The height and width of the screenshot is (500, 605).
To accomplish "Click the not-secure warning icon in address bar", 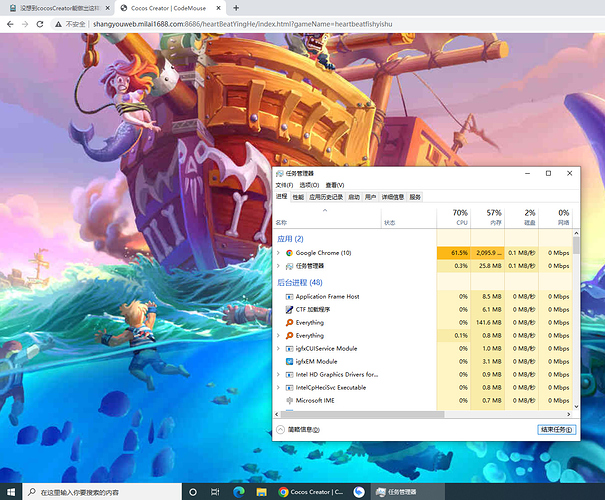I will 58,24.
